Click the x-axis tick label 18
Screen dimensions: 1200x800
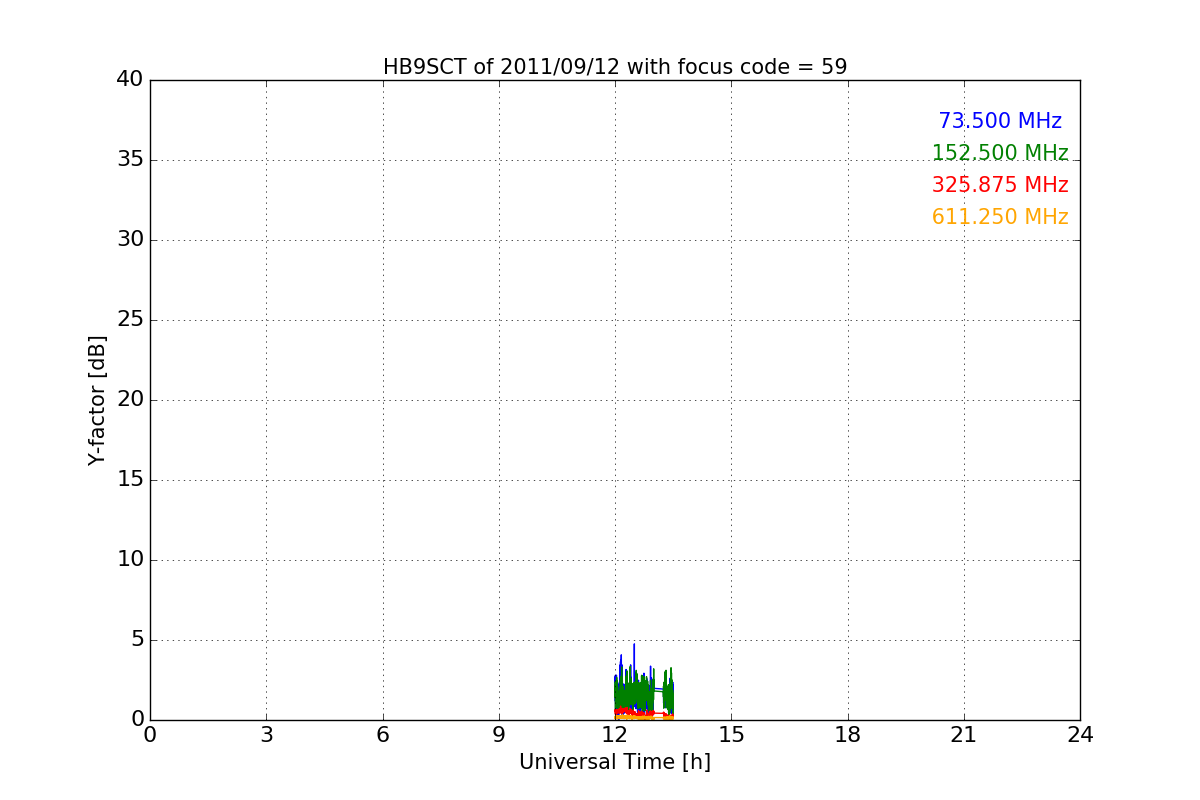(848, 735)
